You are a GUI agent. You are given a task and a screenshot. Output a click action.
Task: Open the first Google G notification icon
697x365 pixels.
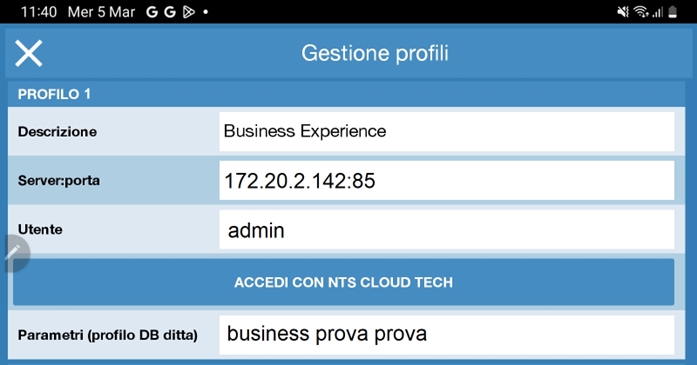152,12
